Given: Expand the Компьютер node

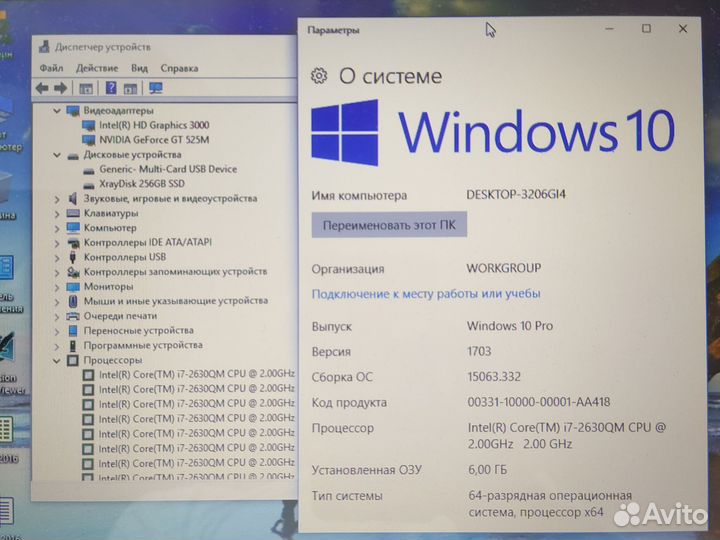Looking at the screenshot, I should pos(57,228).
